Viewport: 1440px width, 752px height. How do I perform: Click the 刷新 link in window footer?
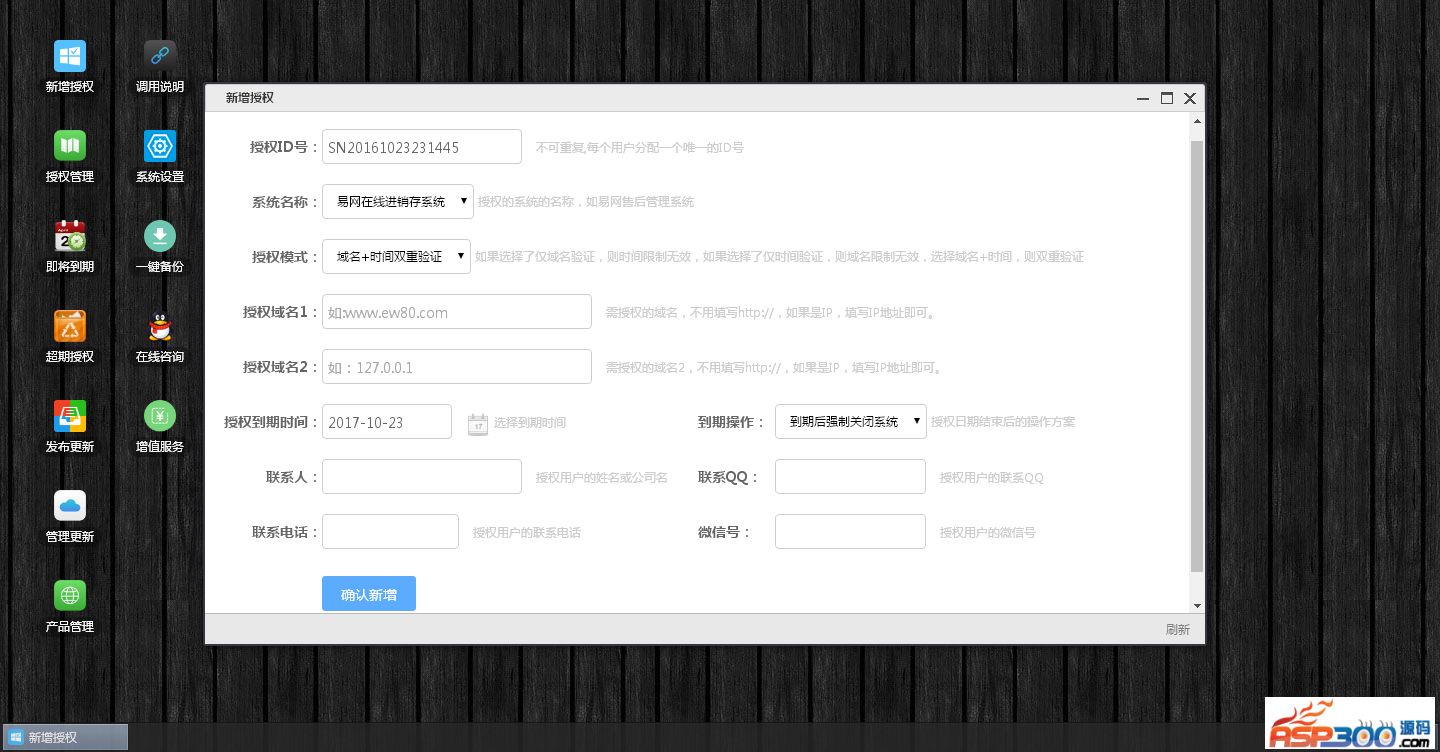click(1178, 630)
